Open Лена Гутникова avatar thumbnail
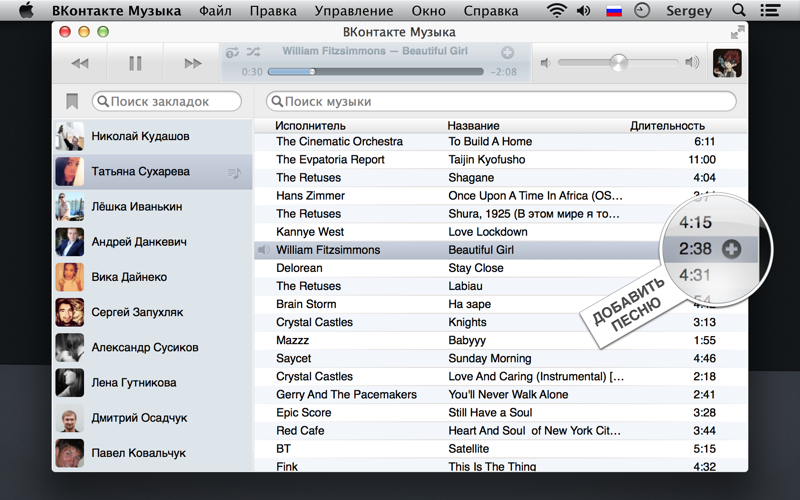Screen dimensions: 800x500 tap(69, 383)
